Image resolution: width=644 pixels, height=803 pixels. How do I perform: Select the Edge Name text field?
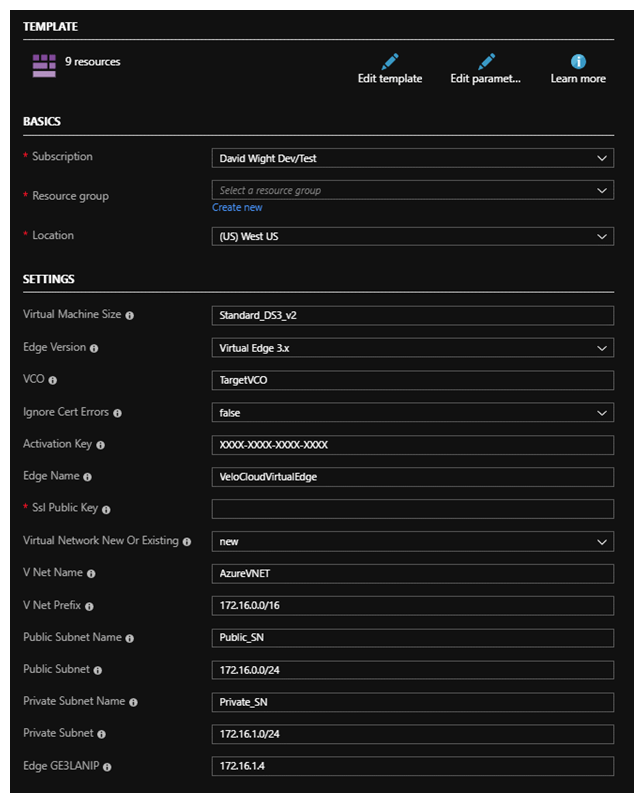(412, 477)
